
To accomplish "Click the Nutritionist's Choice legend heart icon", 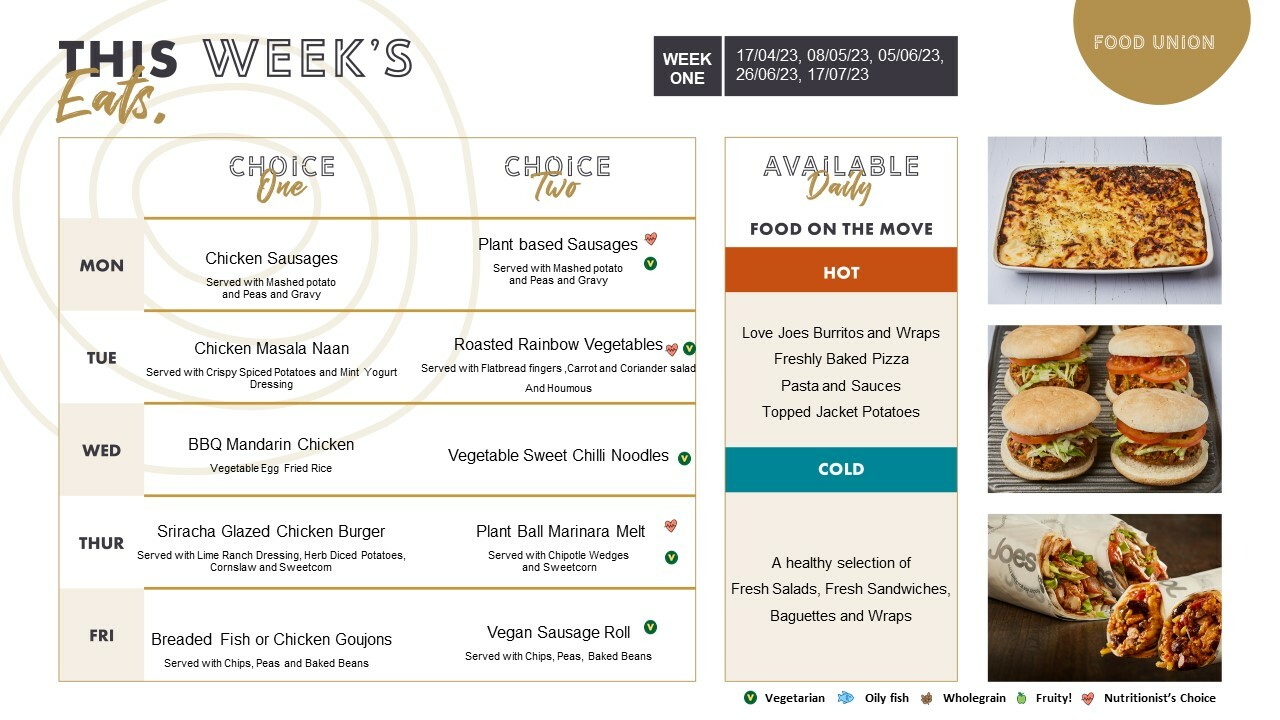I will 1087,698.
